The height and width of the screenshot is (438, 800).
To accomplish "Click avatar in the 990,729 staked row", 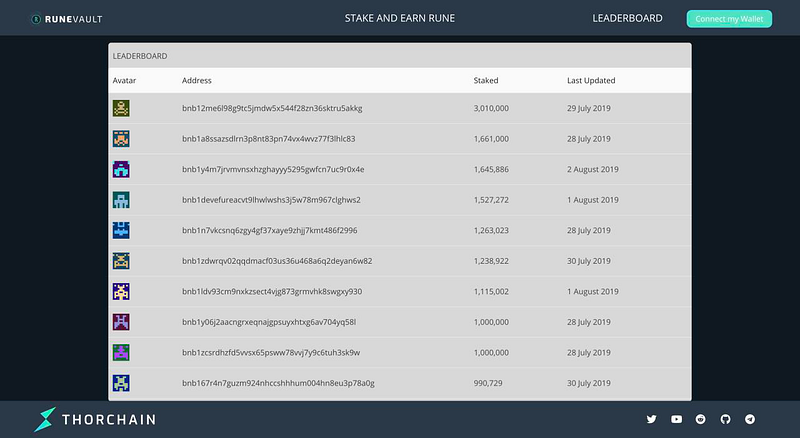I will click(x=121, y=383).
